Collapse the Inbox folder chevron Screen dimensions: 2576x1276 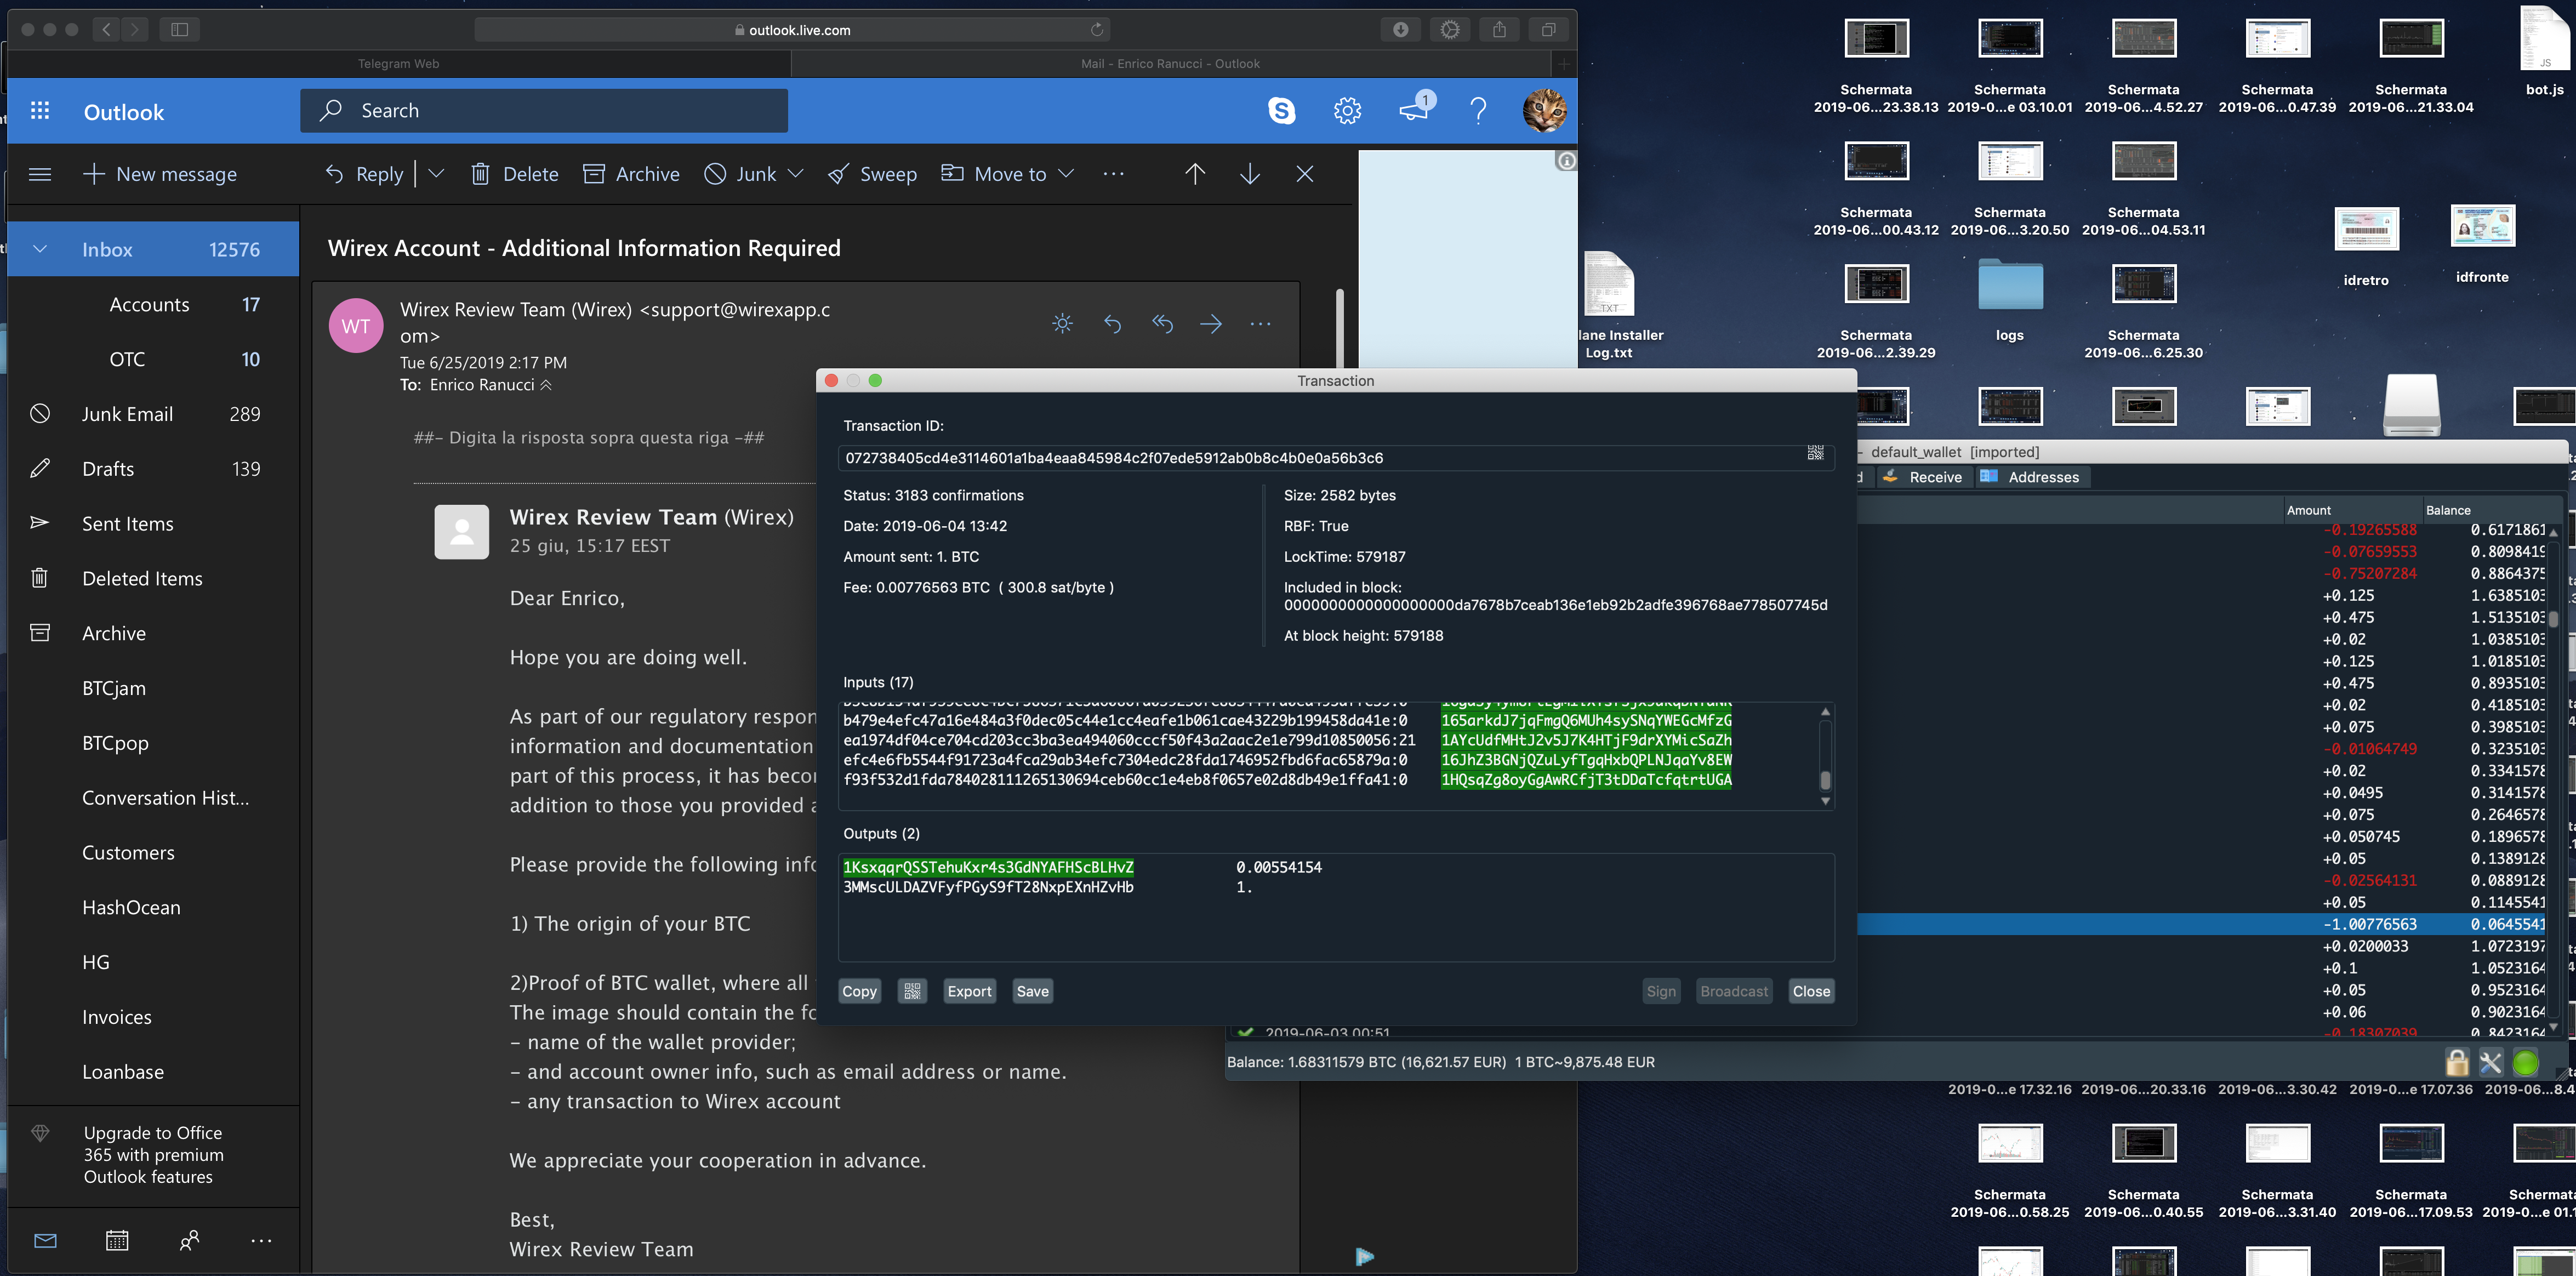(x=40, y=250)
